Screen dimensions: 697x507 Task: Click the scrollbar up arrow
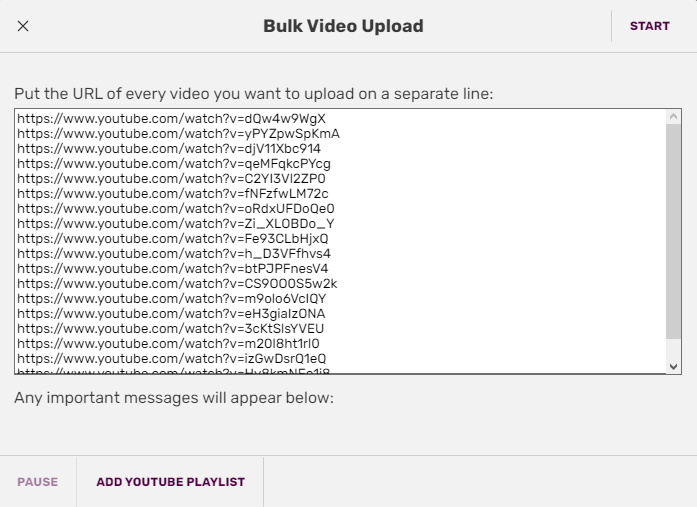click(x=673, y=117)
